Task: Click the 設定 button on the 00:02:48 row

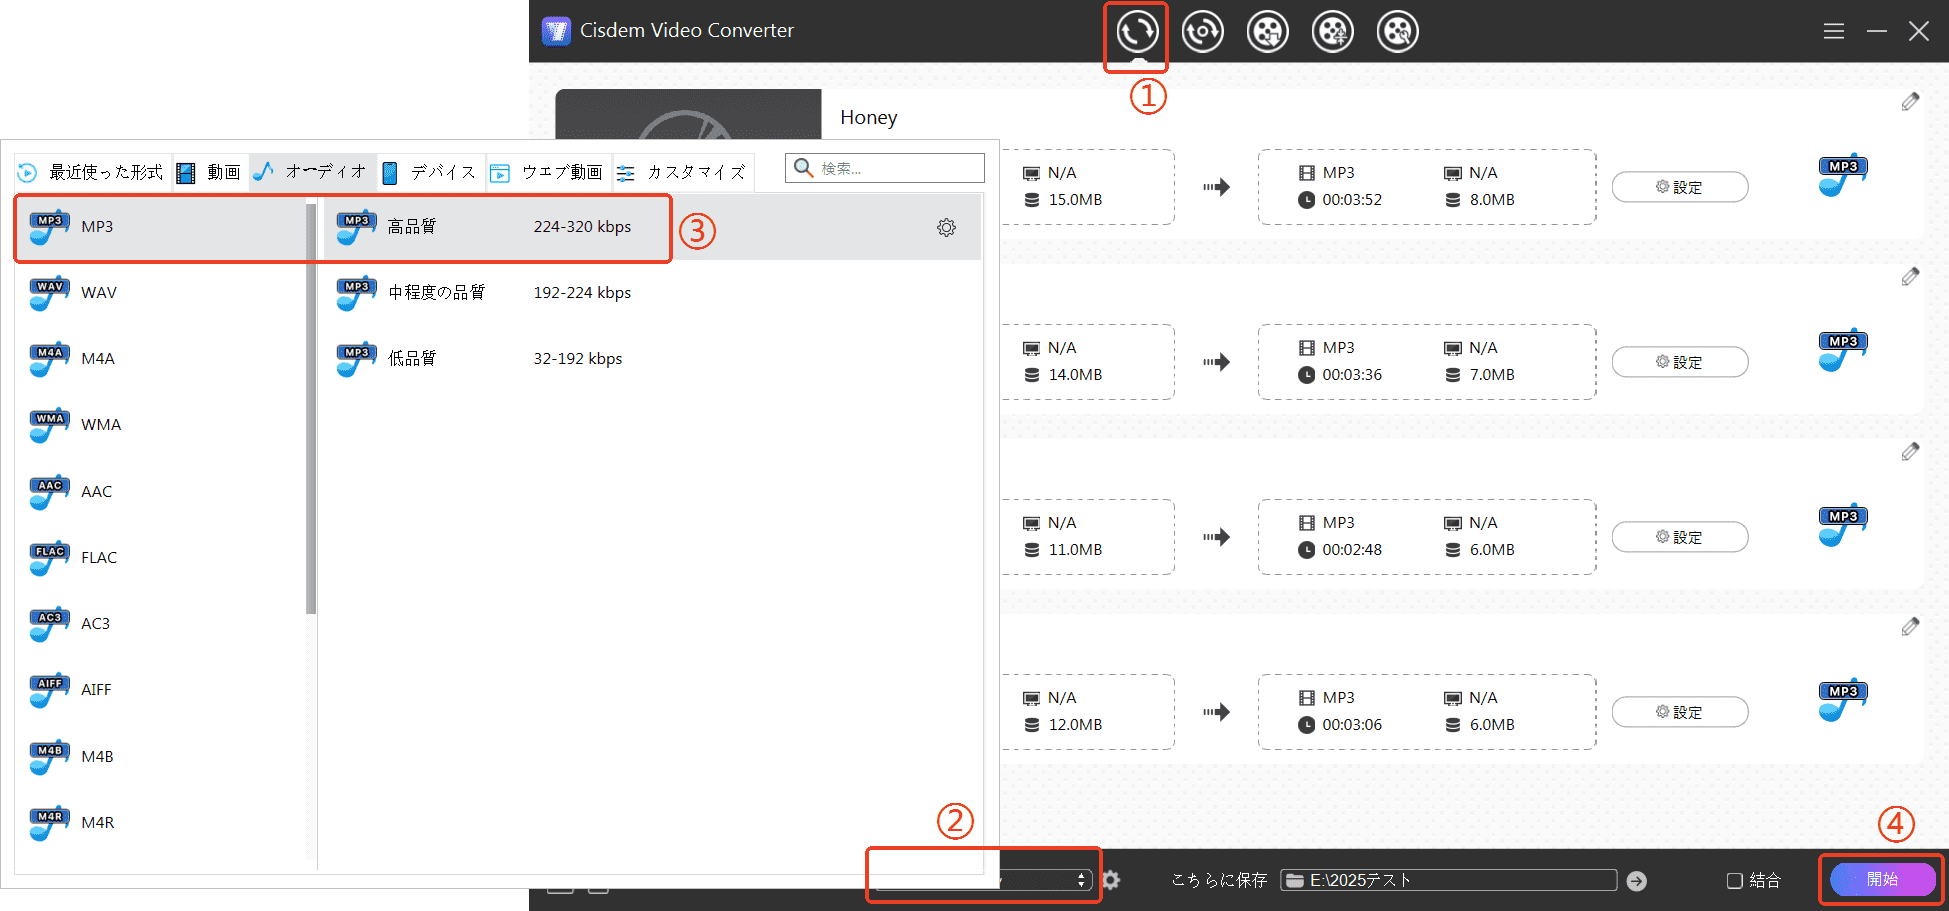Action: (x=1680, y=537)
